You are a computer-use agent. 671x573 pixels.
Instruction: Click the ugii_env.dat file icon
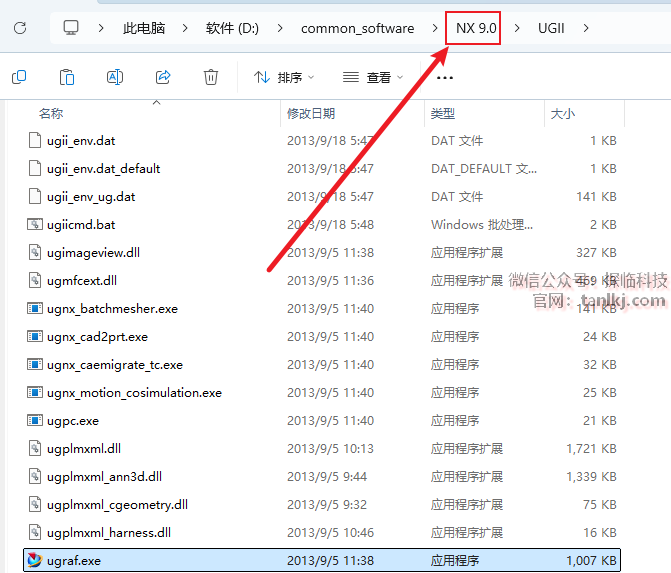[35, 140]
